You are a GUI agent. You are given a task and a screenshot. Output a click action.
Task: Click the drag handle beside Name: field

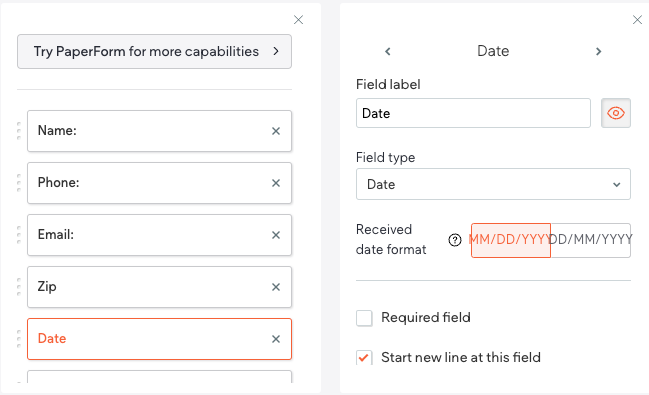coord(19,131)
